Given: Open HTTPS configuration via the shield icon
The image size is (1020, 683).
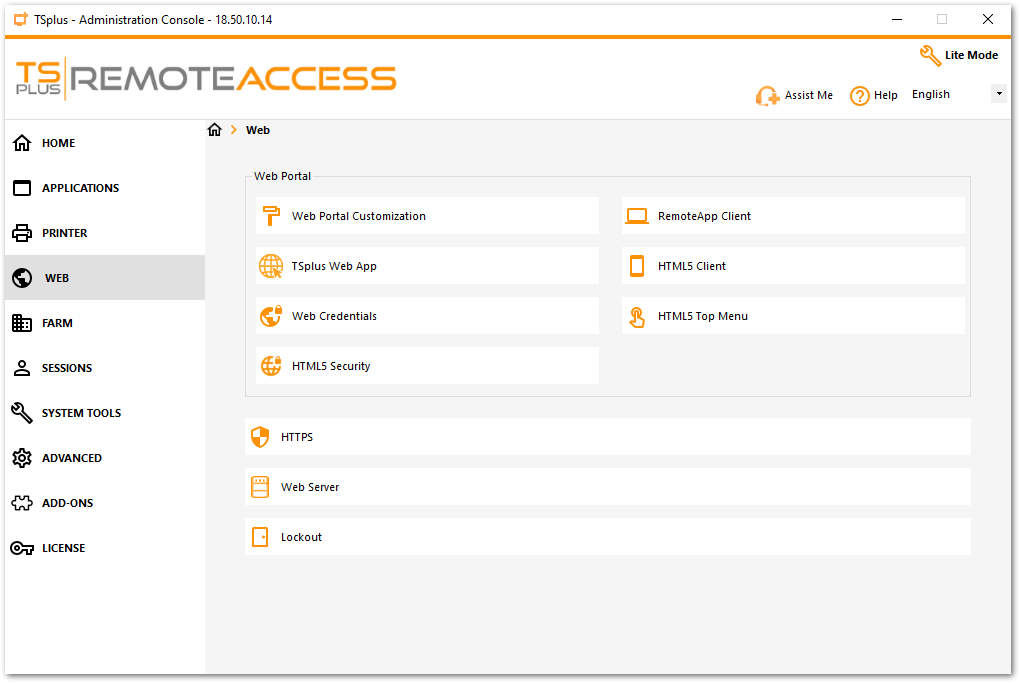Looking at the screenshot, I should (260, 437).
